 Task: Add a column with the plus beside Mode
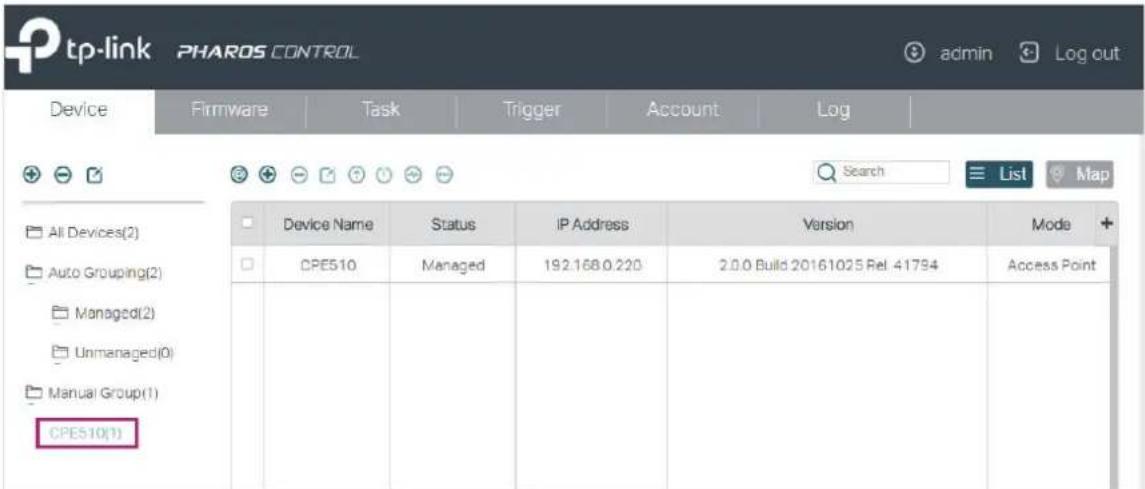coord(1106,222)
